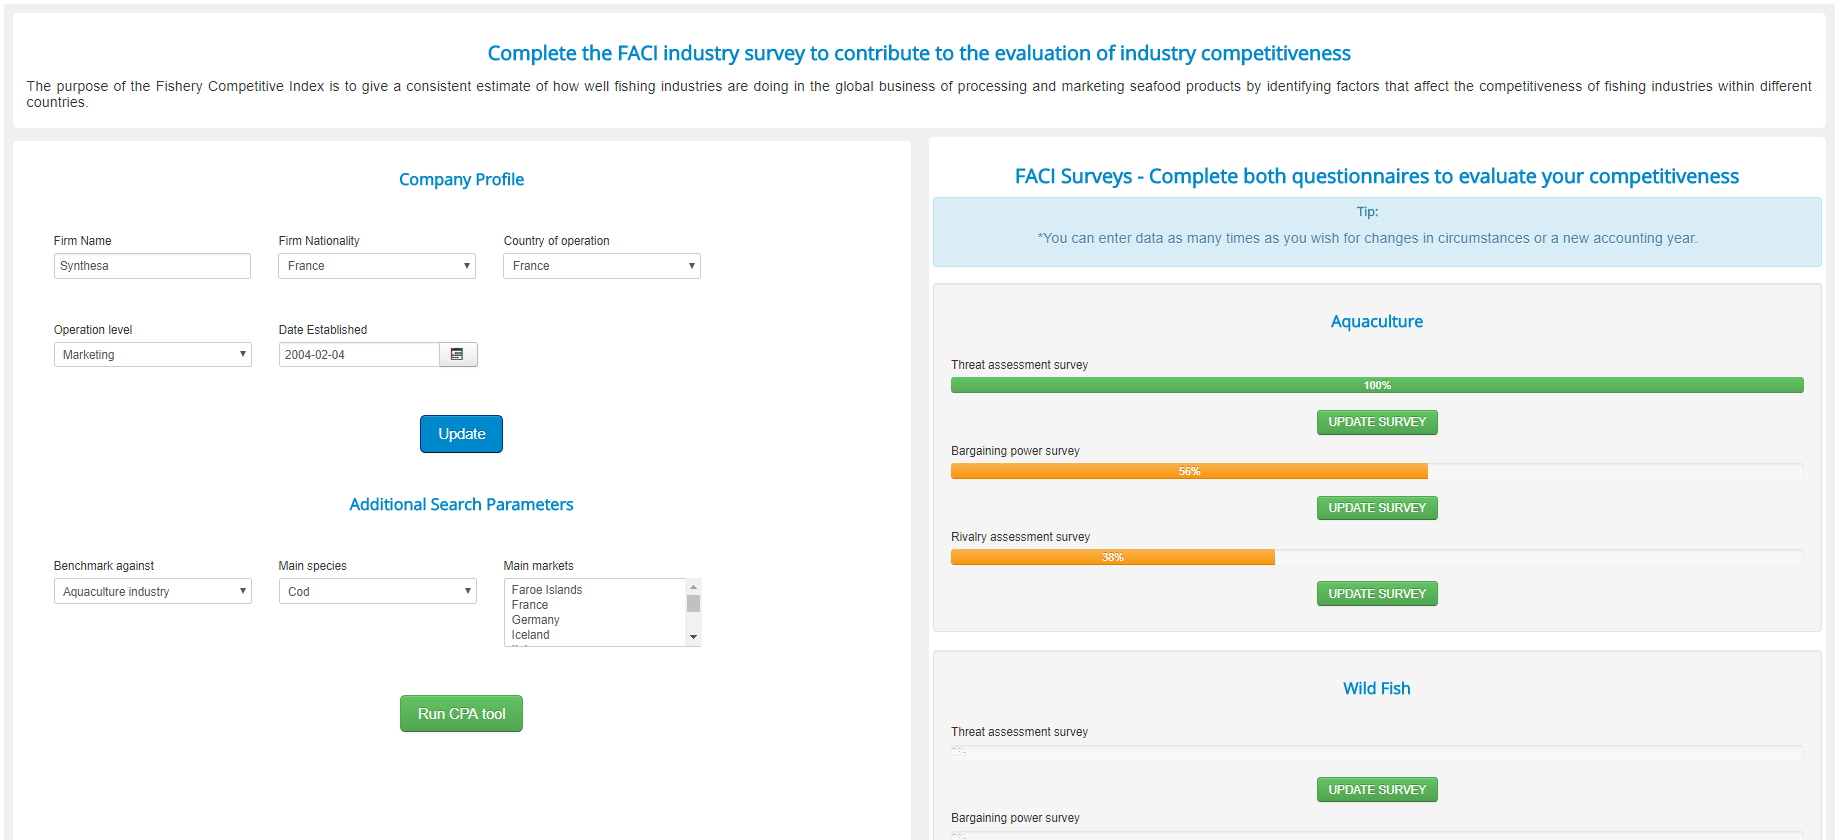The width and height of the screenshot is (1845, 840).
Task: Click the Additional Search Parameters heading
Action: point(461,504)
